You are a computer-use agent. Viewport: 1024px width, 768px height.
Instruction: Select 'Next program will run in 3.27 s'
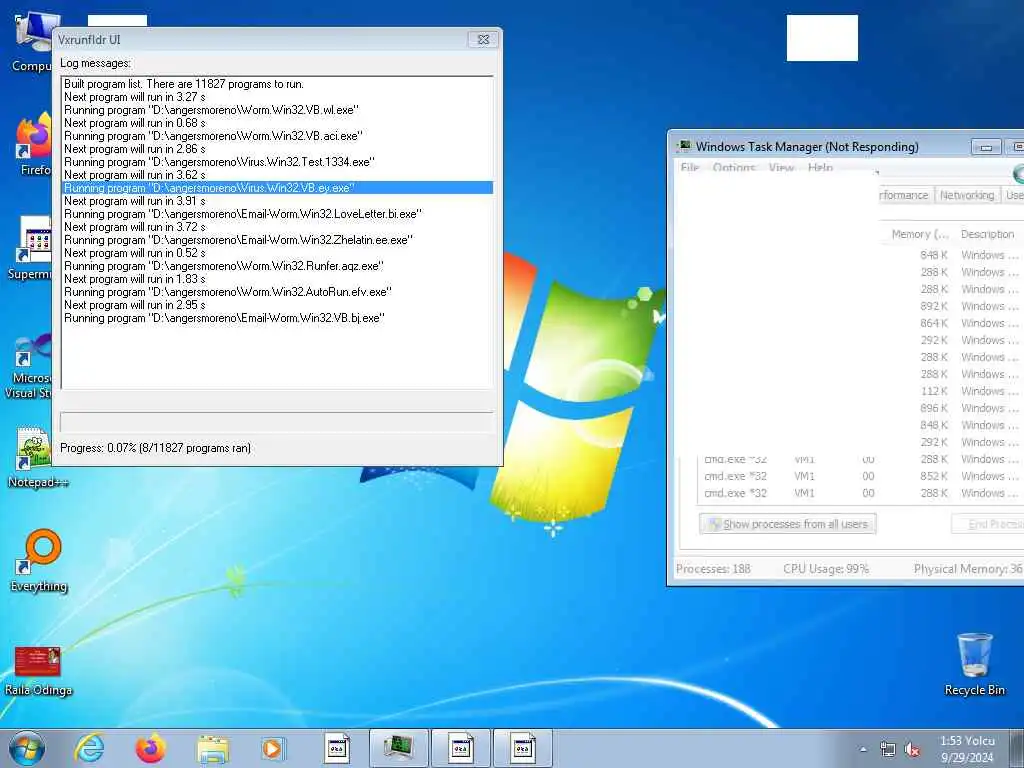click(277, 97)
